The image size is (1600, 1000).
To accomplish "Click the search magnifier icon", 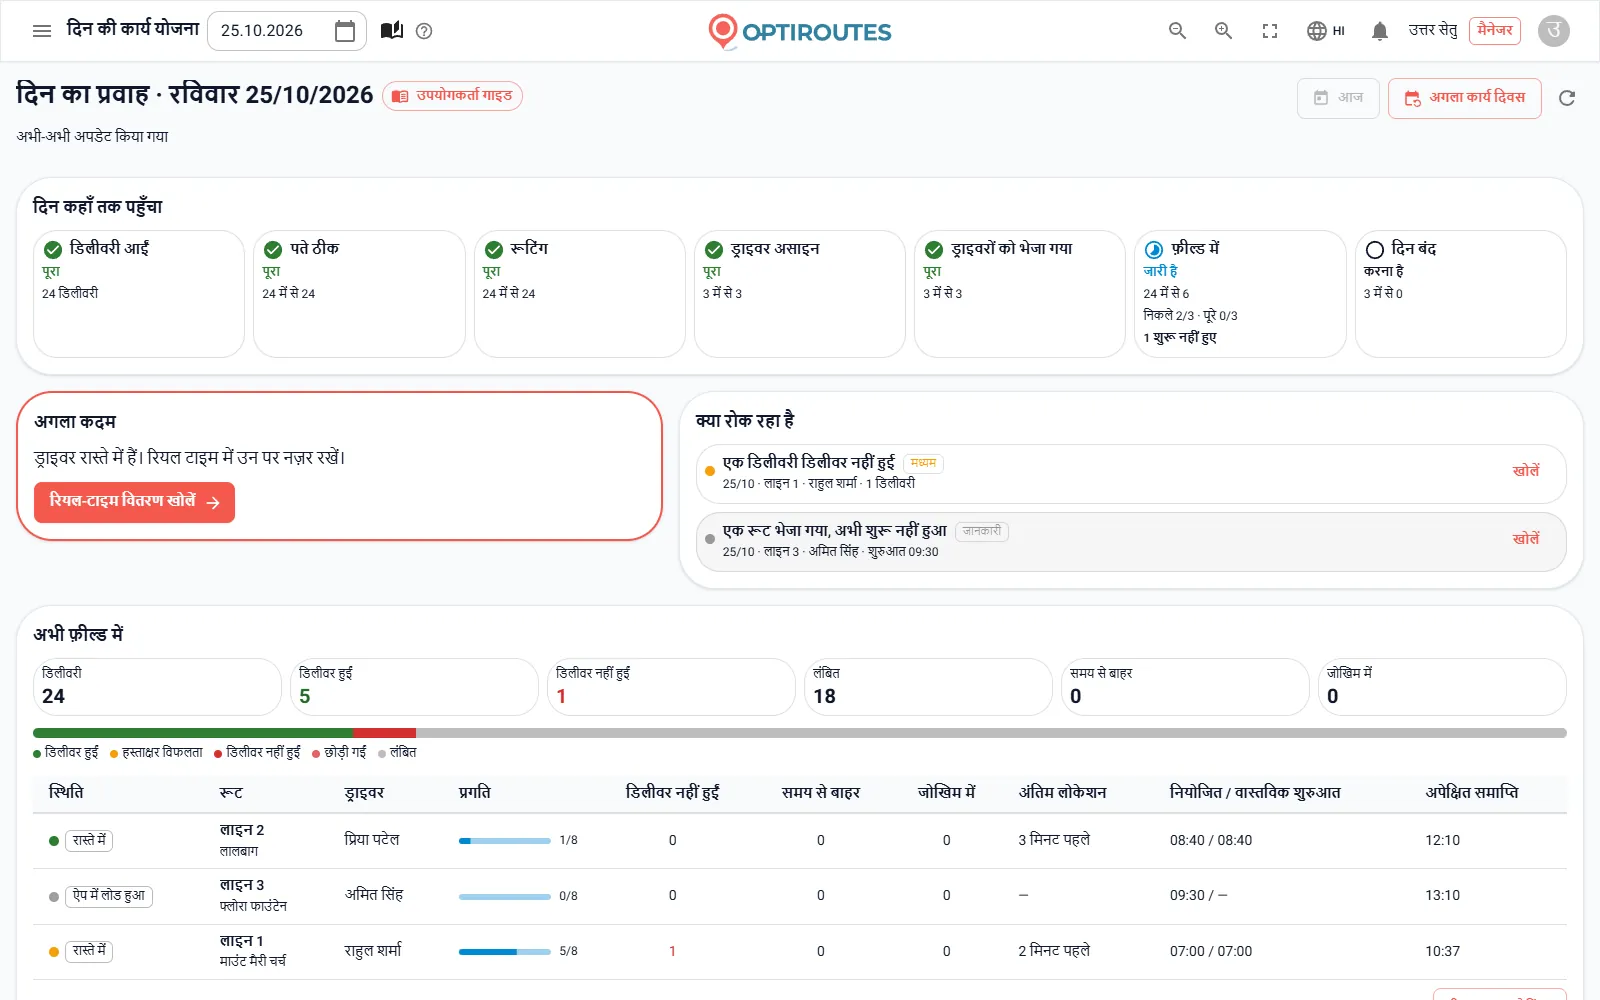I will click(1177, 31).
